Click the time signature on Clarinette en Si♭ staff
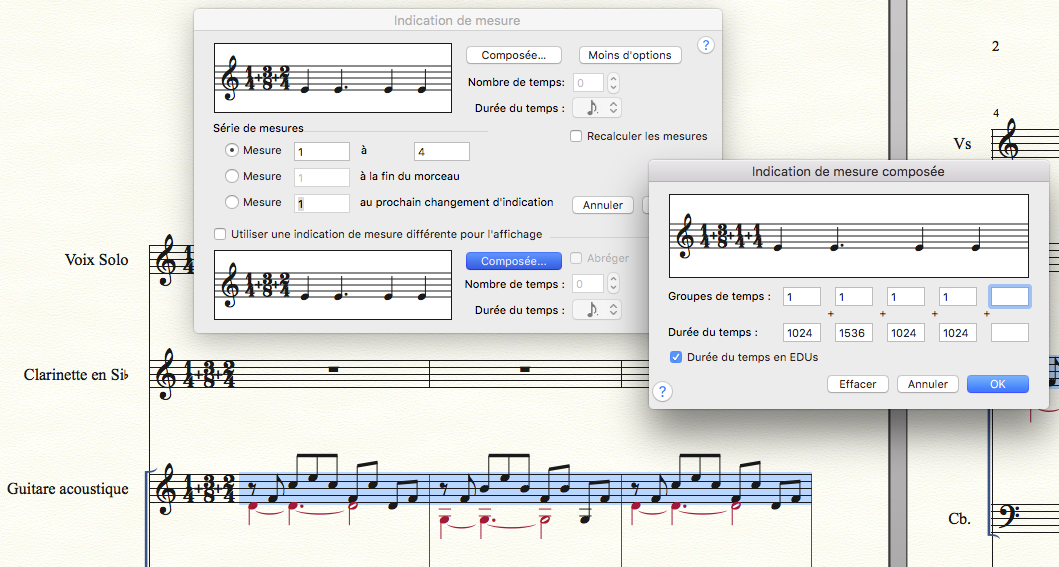1059x567 pixels. click(206, 376)
